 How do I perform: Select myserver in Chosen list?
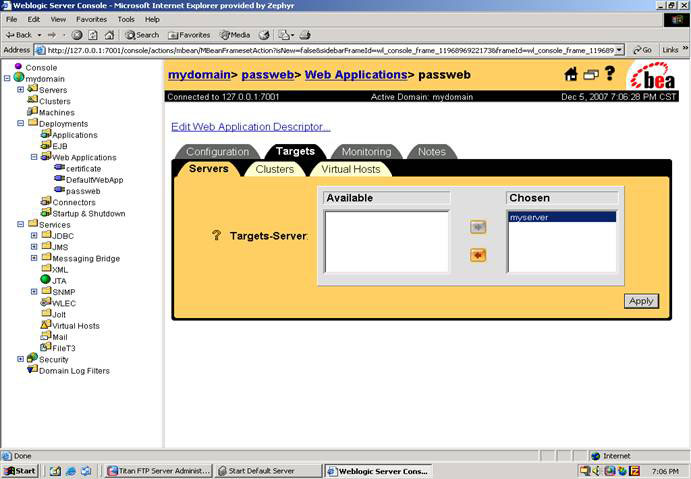click(562, 217)
